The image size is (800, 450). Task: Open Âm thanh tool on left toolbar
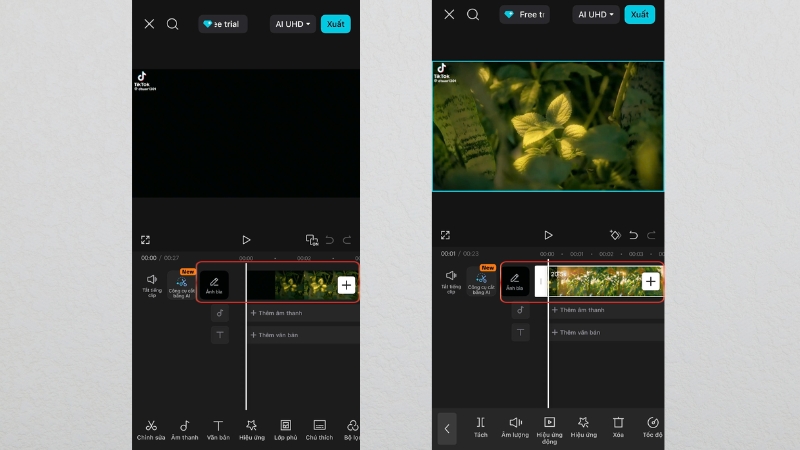click(x=184, y=430)
